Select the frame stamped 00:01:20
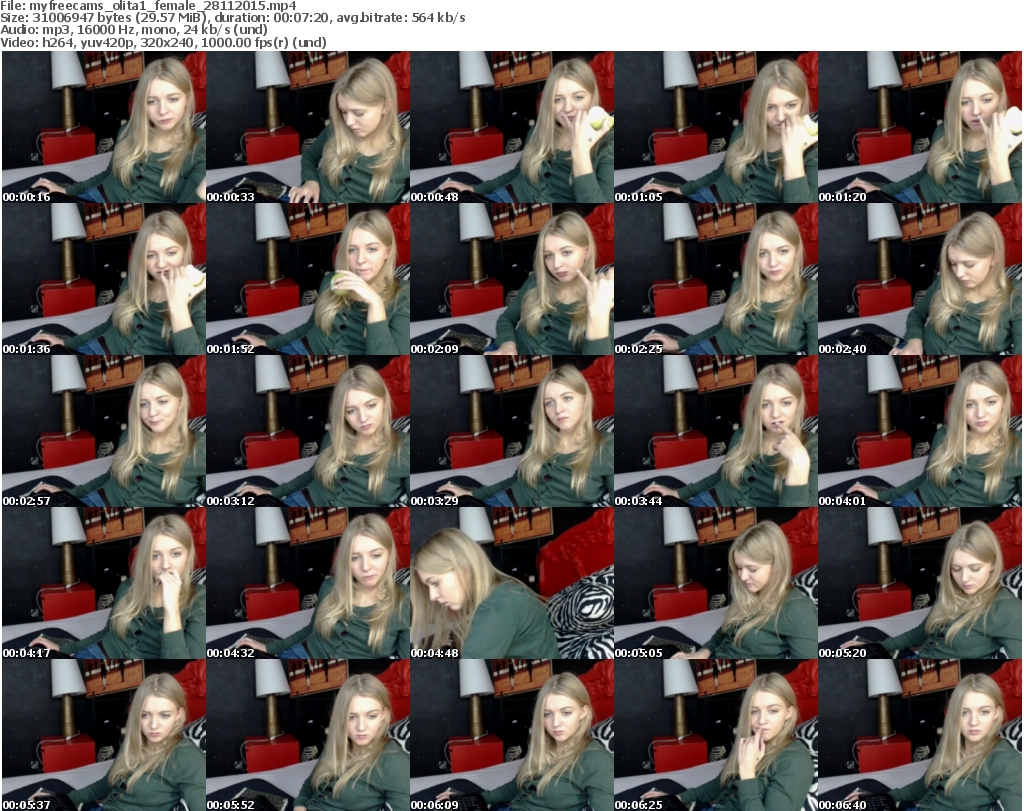1024x811 pixels. 920,127
